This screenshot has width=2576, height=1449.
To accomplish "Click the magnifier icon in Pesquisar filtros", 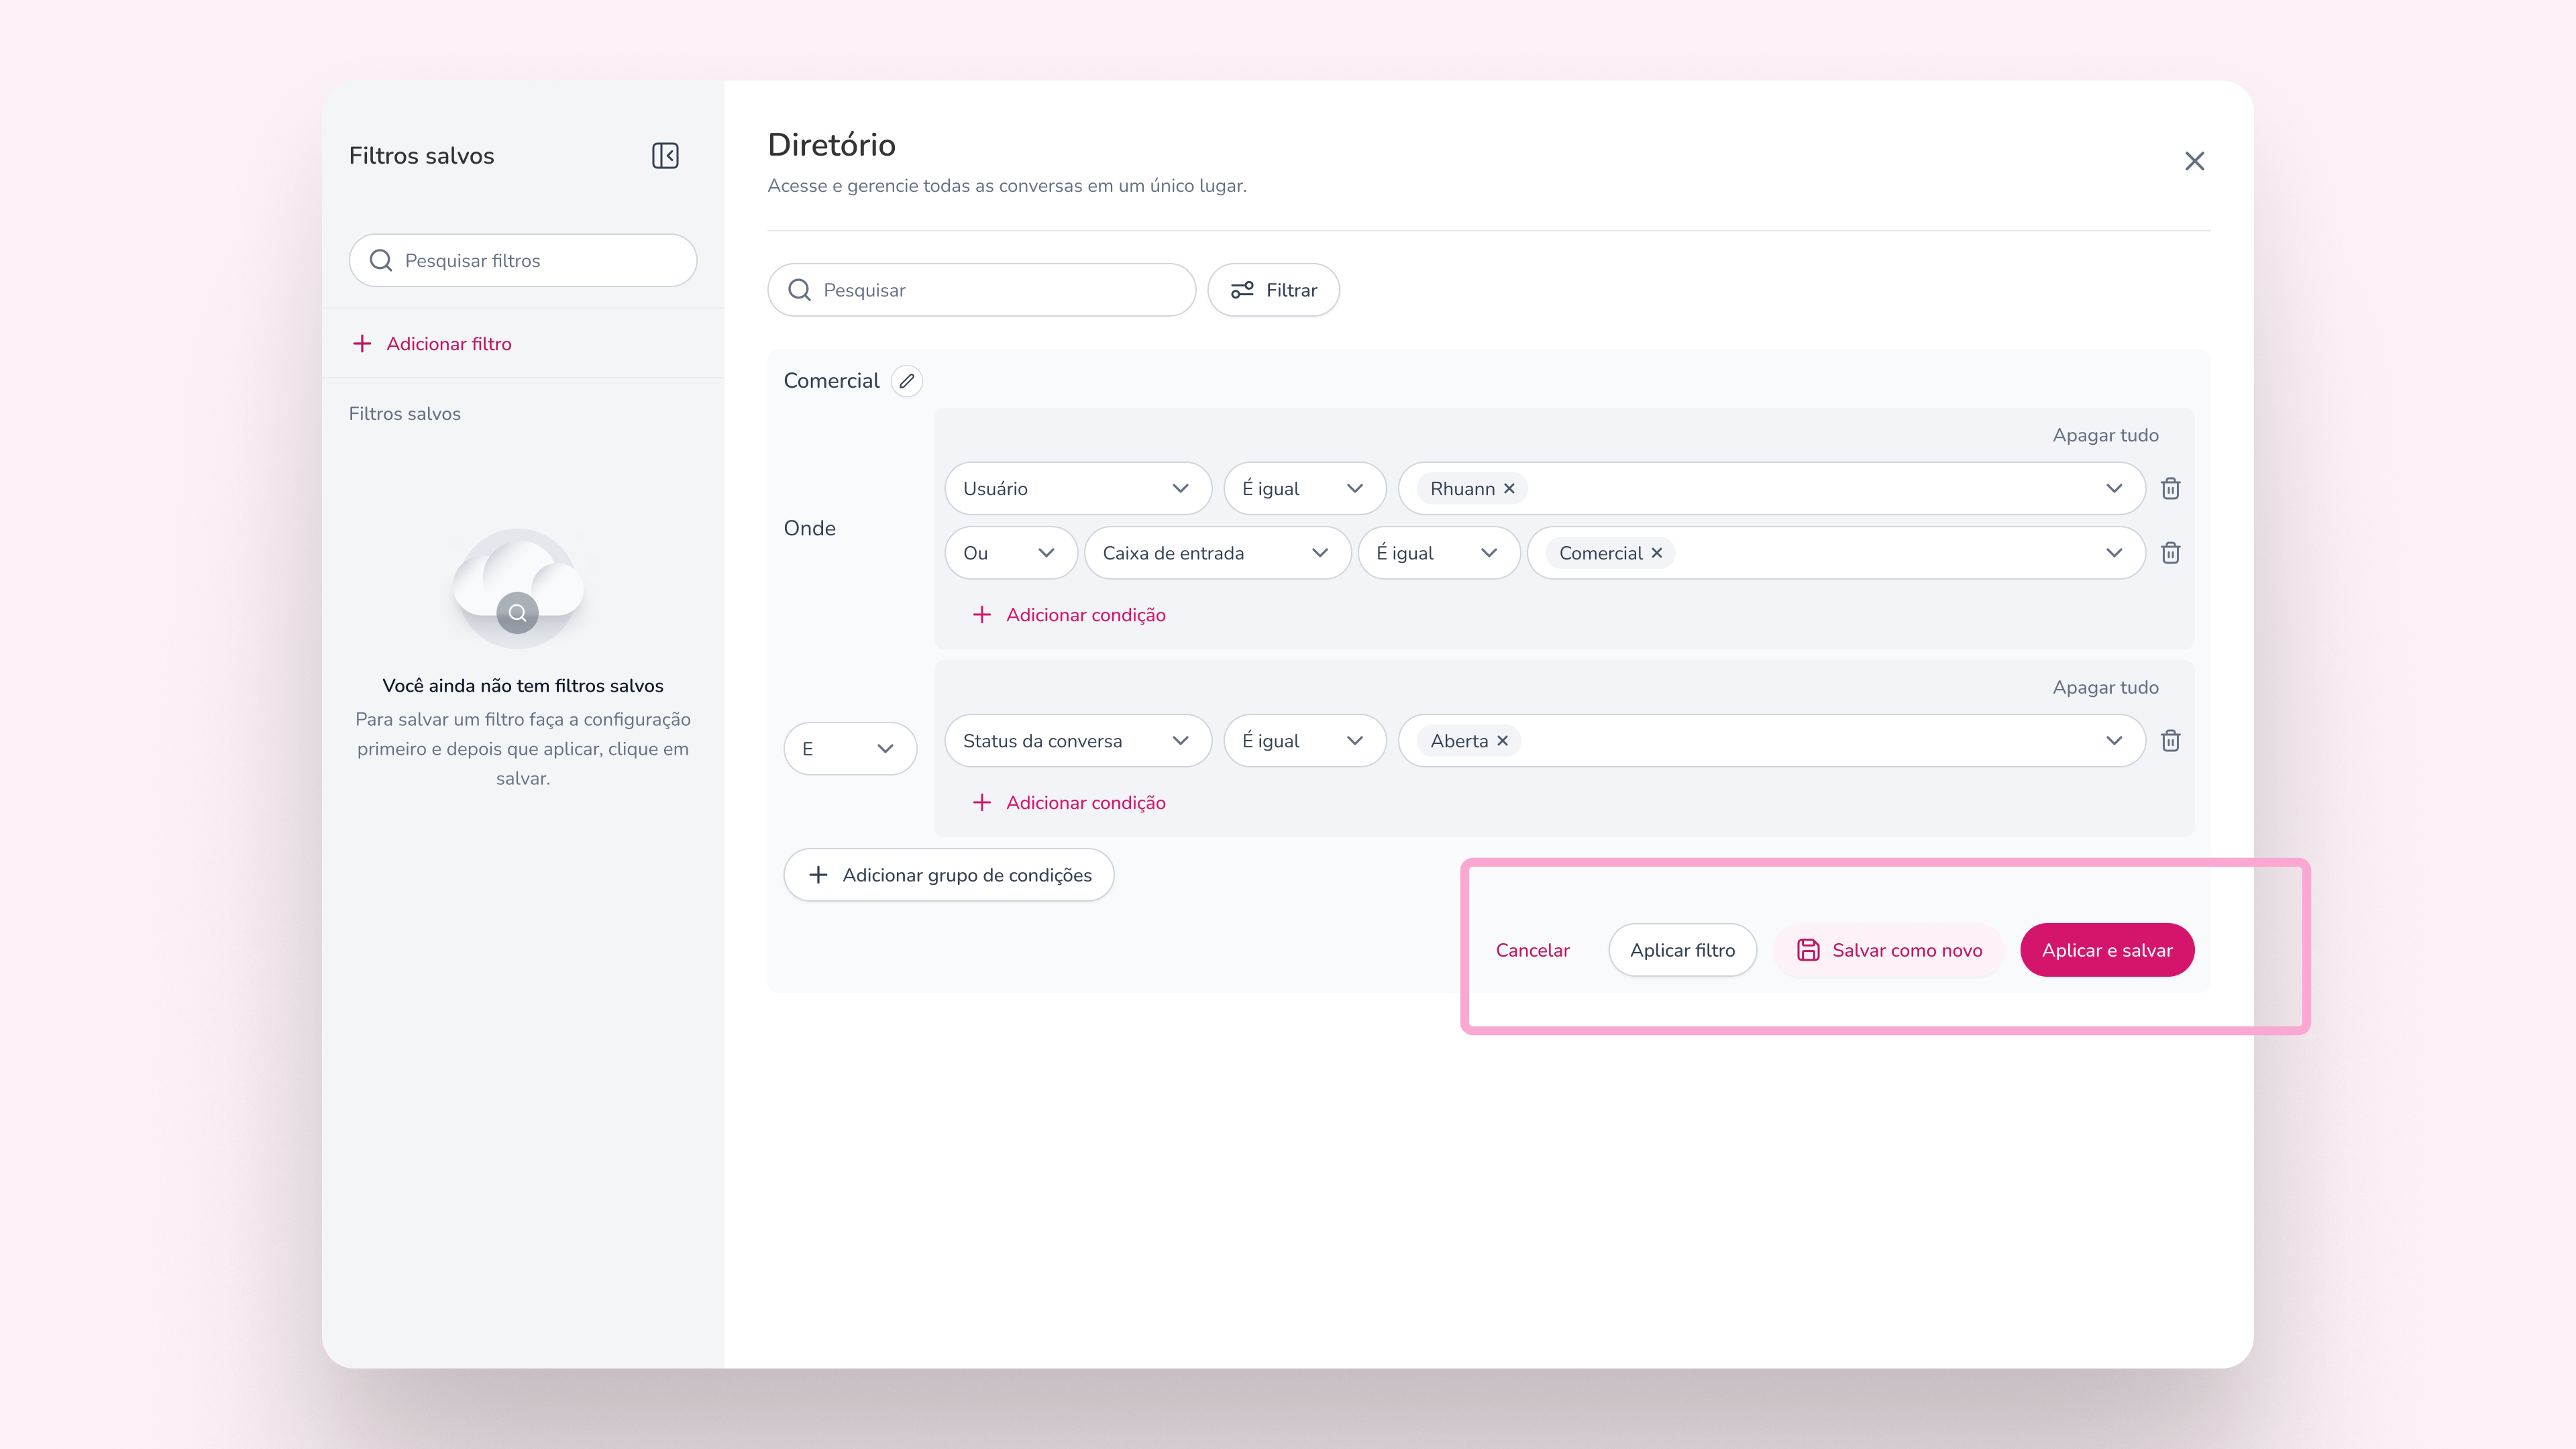I will click(x=381, y=261).
